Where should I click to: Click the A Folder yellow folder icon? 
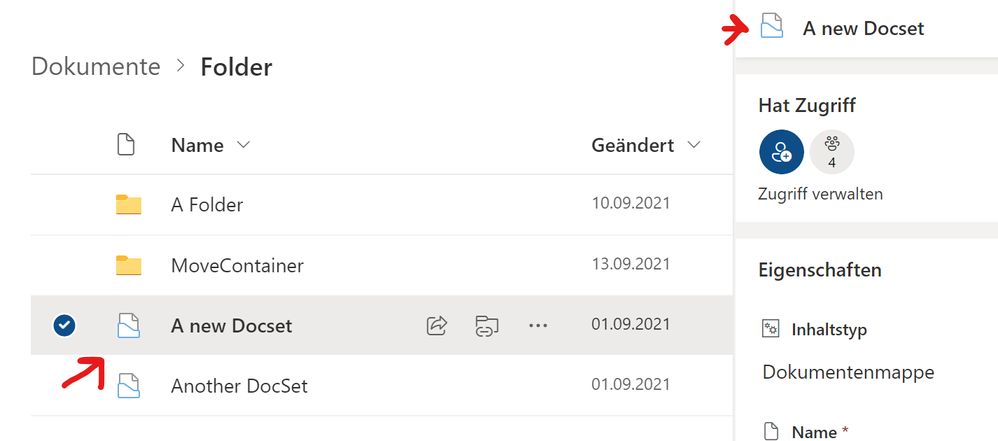[128, 205]
